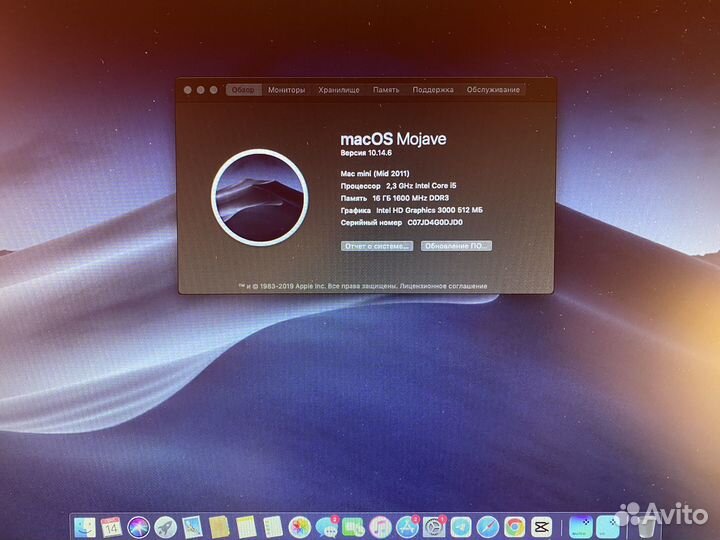Open the yellow Notes app
This screenshot has width=720, height=540.
[246, 527]
